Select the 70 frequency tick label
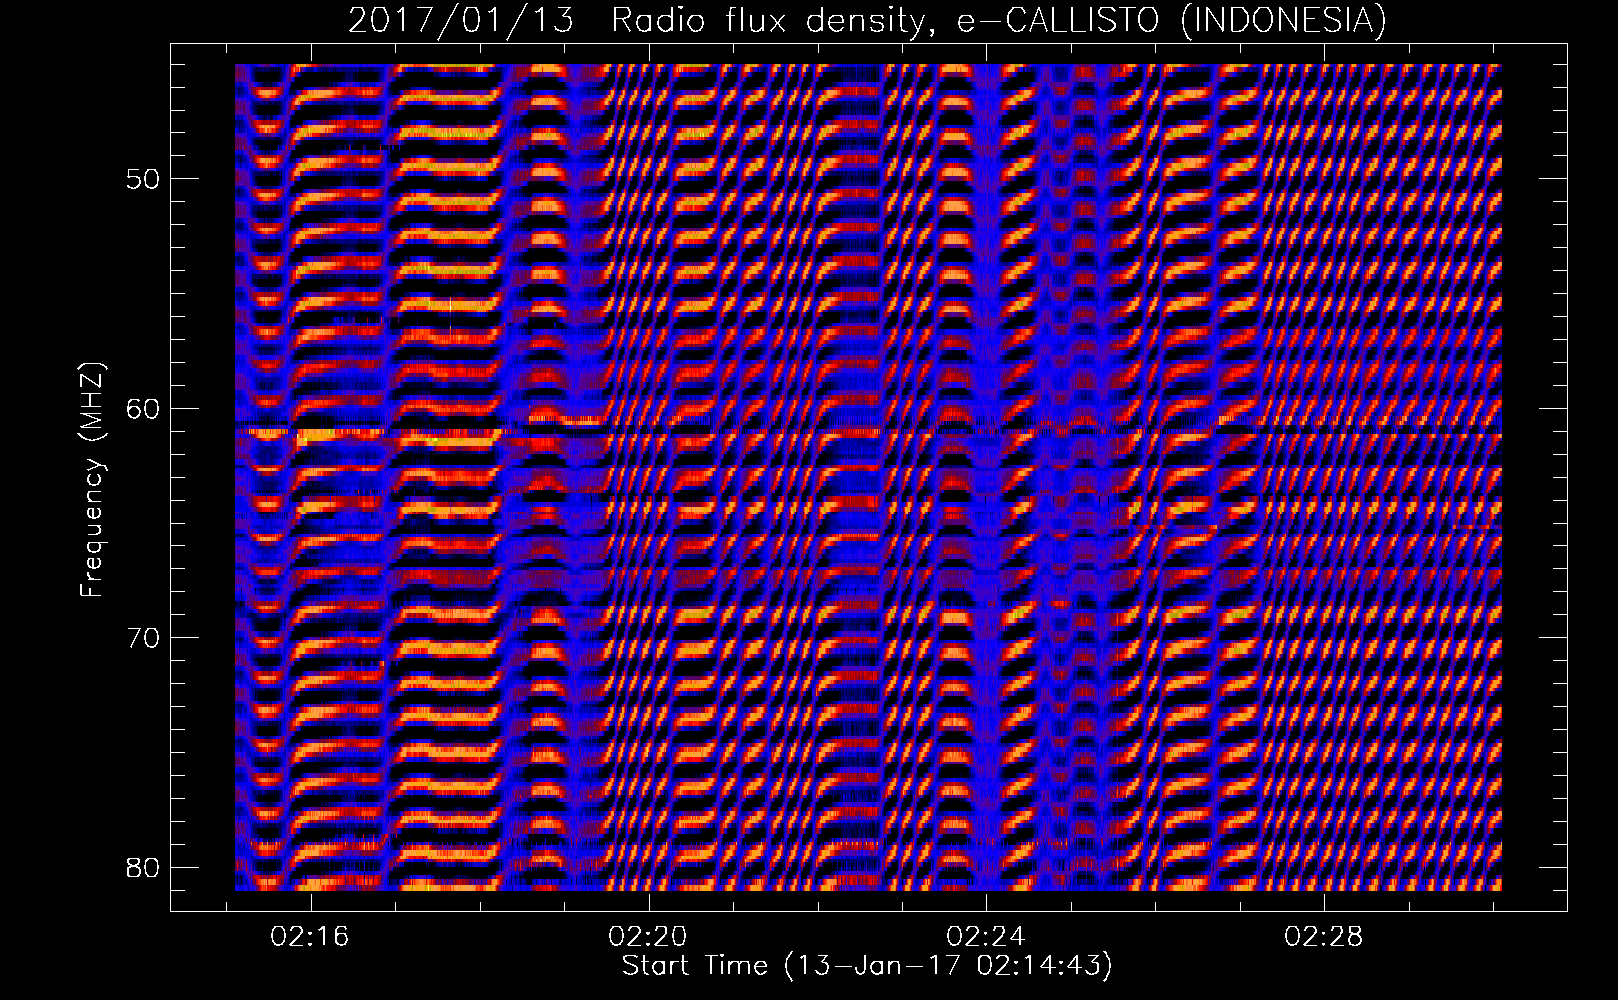The image size is (1618, 1000). (142, 637)
